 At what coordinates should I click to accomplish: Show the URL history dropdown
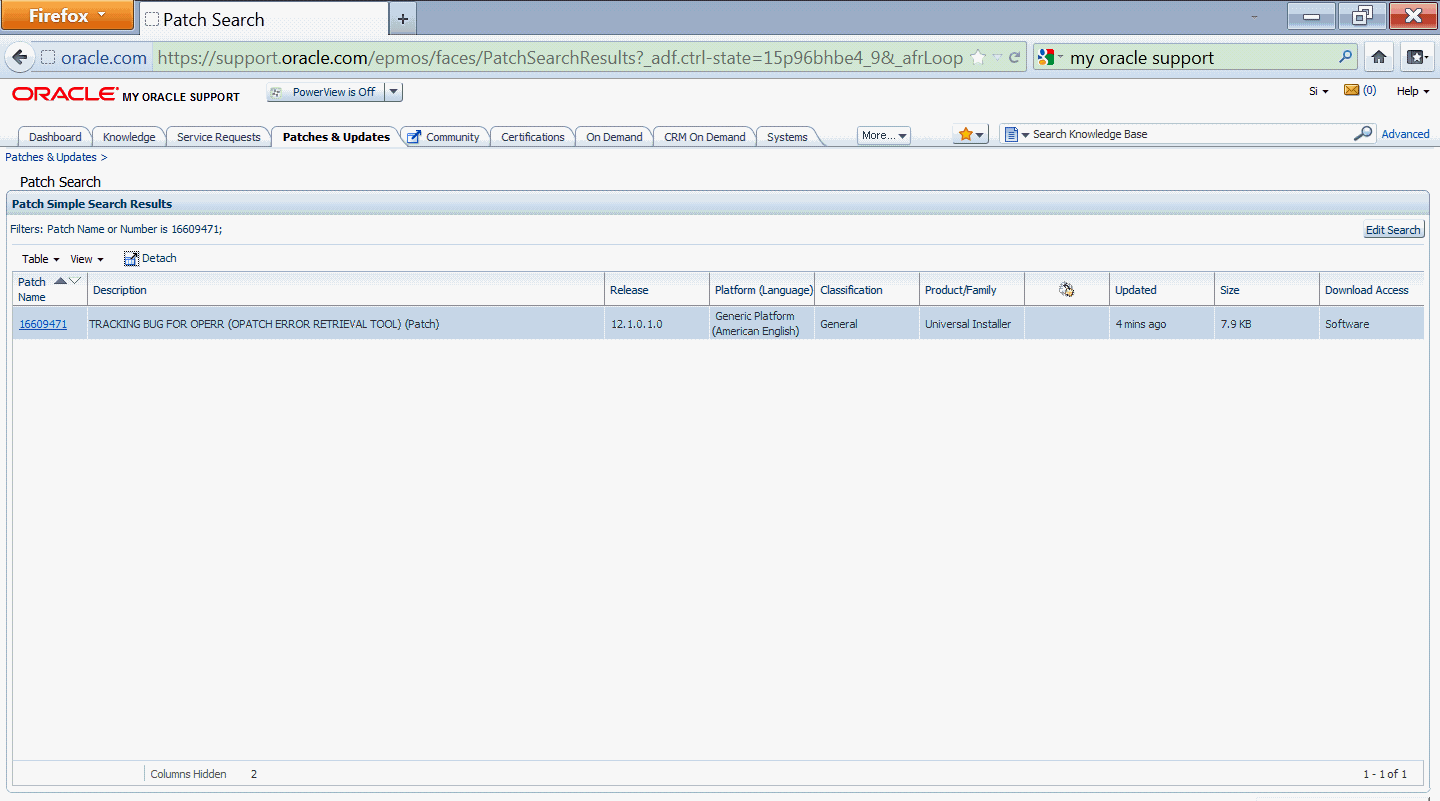[x=997, y=57]
